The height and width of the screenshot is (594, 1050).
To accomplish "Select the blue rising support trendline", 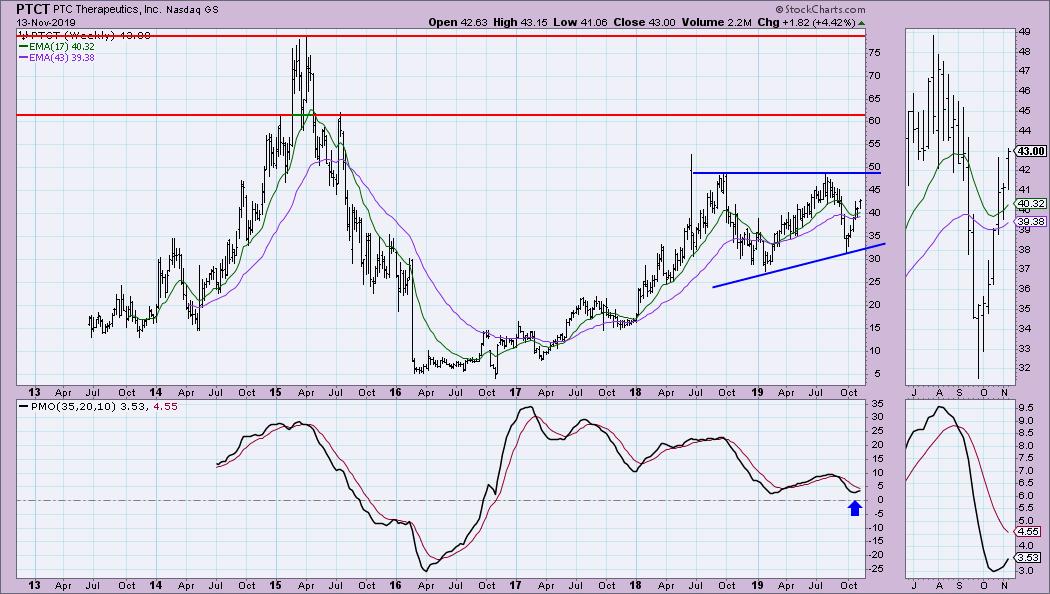I will [x=799, y=265].
